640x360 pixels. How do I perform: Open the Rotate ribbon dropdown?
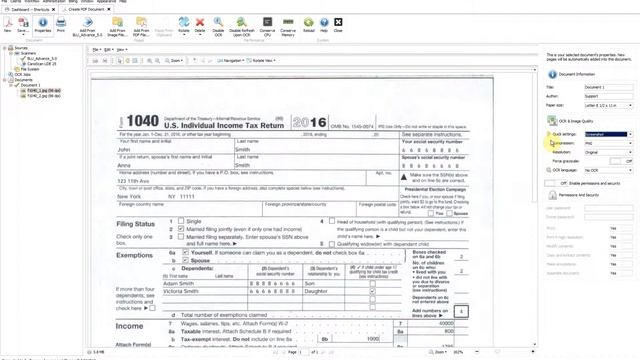[184, 26]
